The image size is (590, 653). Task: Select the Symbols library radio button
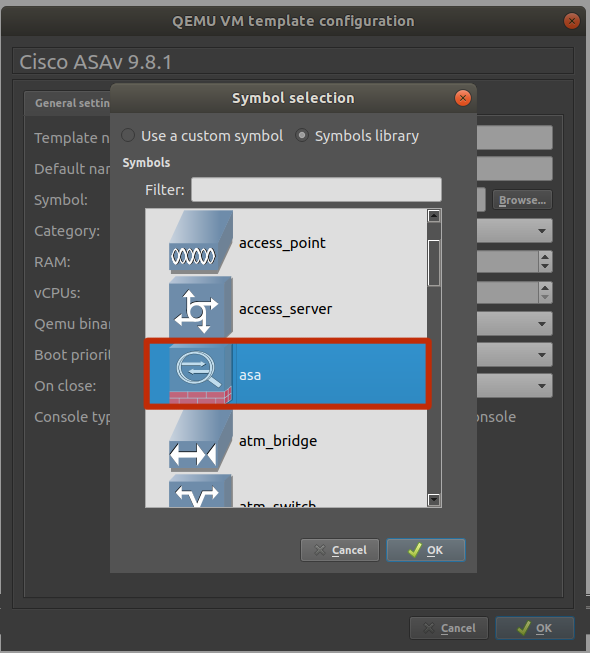point(301,135)
